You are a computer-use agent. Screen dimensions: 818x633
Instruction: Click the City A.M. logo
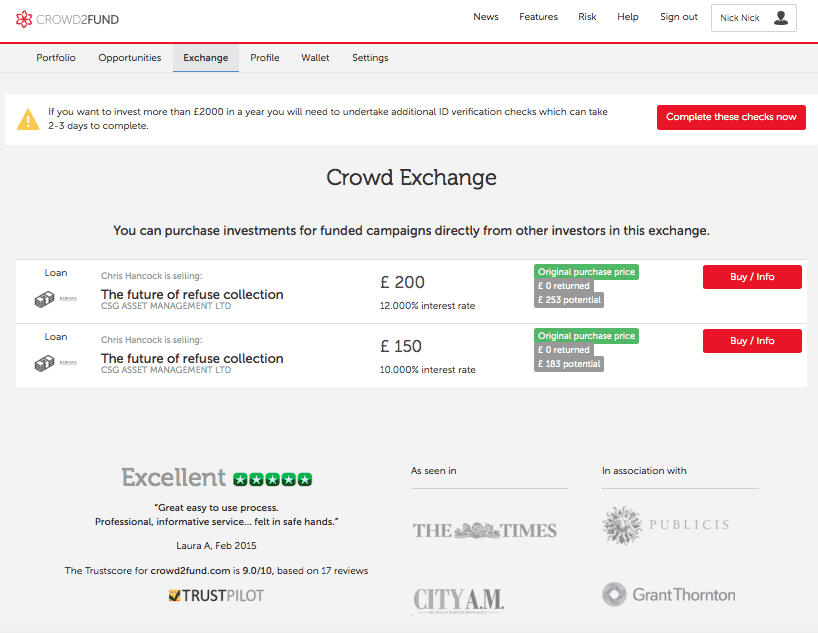pyautogui.click(x=458, y=599)
